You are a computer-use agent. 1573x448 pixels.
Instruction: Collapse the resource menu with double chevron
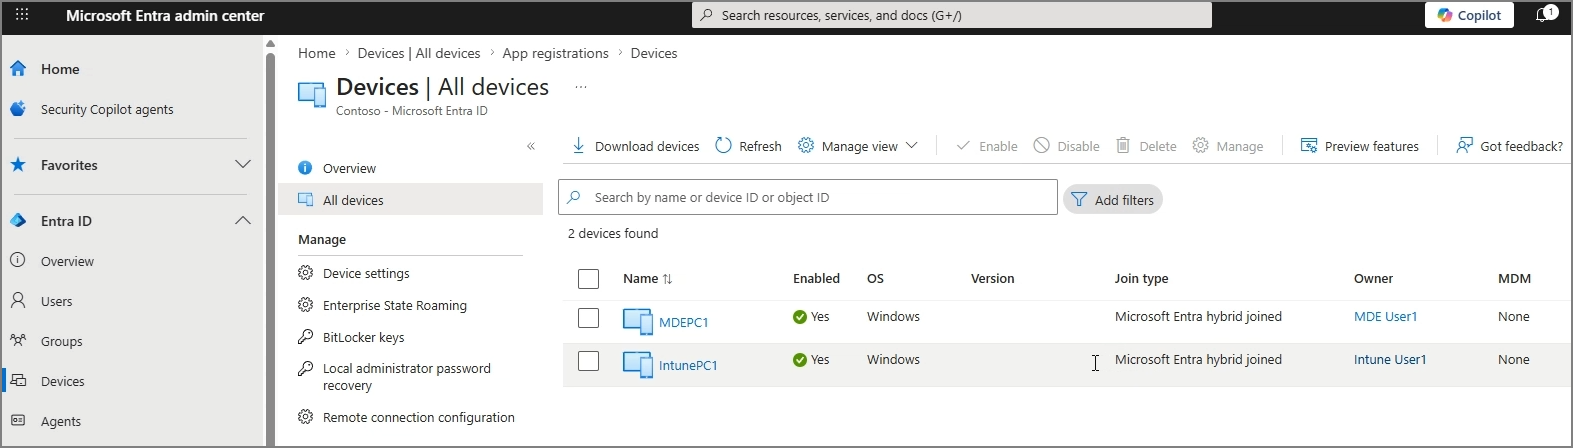click(531, 146)
